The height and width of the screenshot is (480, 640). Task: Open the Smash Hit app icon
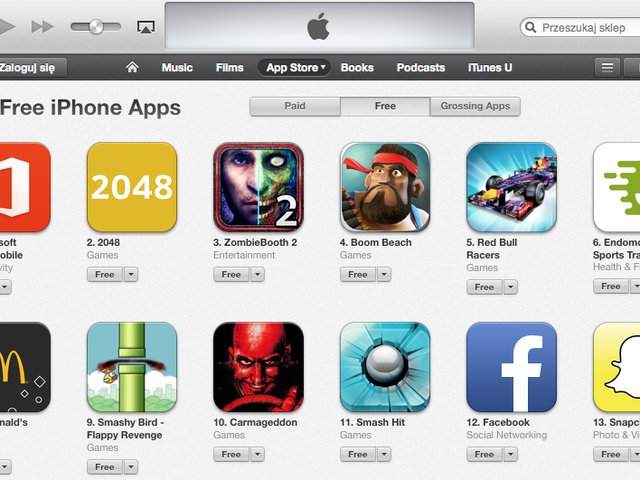click(x=385, y=367)
